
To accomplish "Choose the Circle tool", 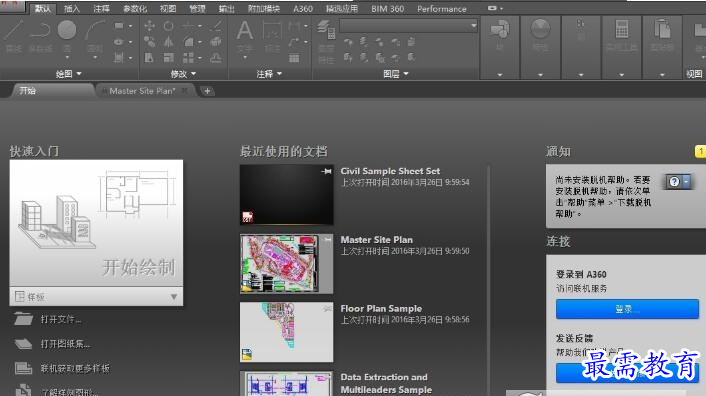I will [x=67, y=30].
